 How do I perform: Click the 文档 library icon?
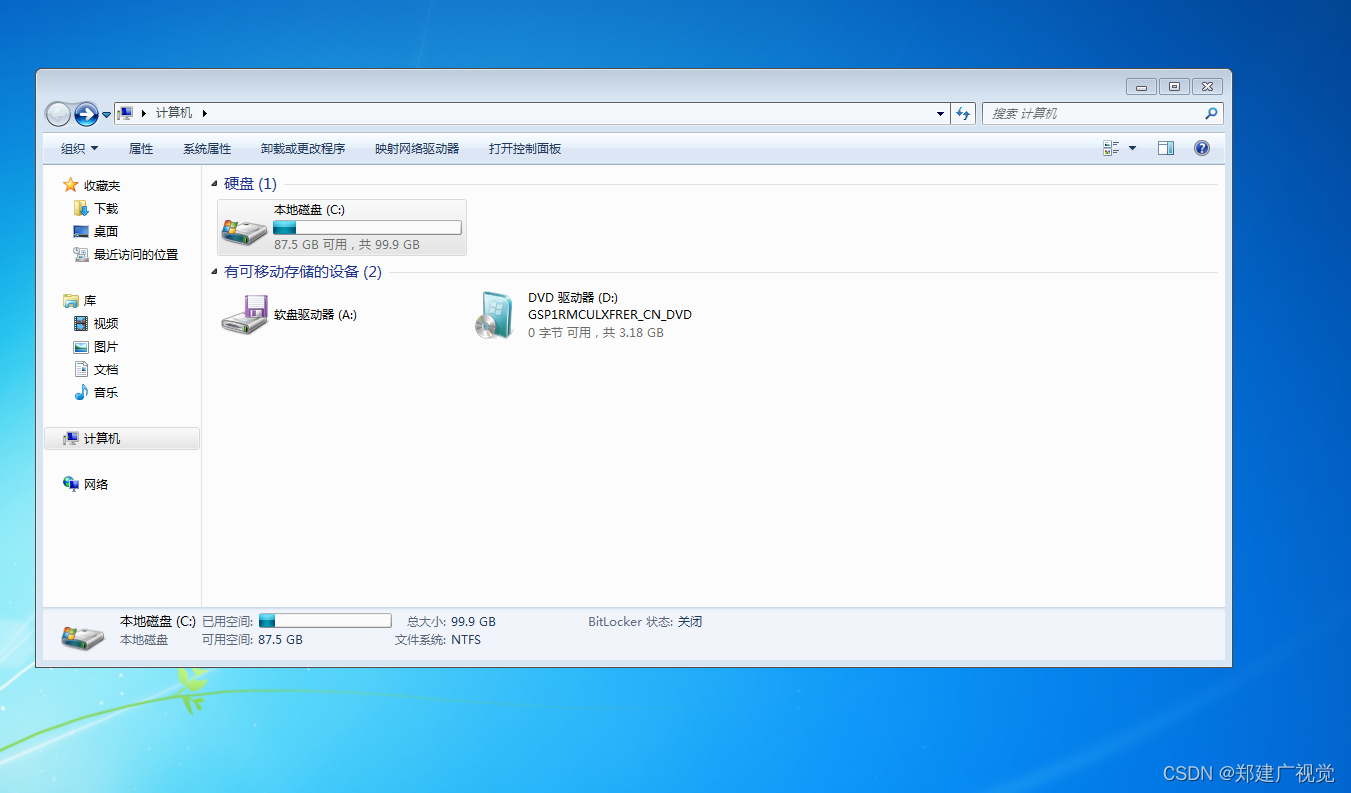click(81, 369)
